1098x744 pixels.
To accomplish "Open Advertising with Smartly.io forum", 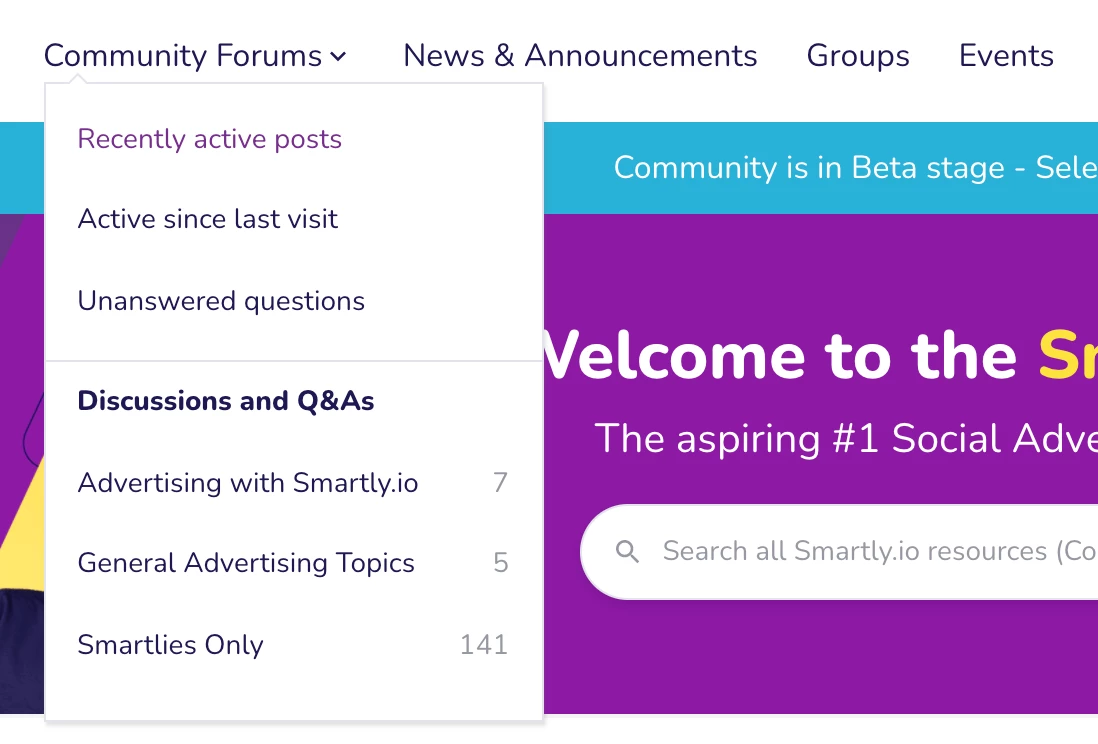I will coord(248,483).
